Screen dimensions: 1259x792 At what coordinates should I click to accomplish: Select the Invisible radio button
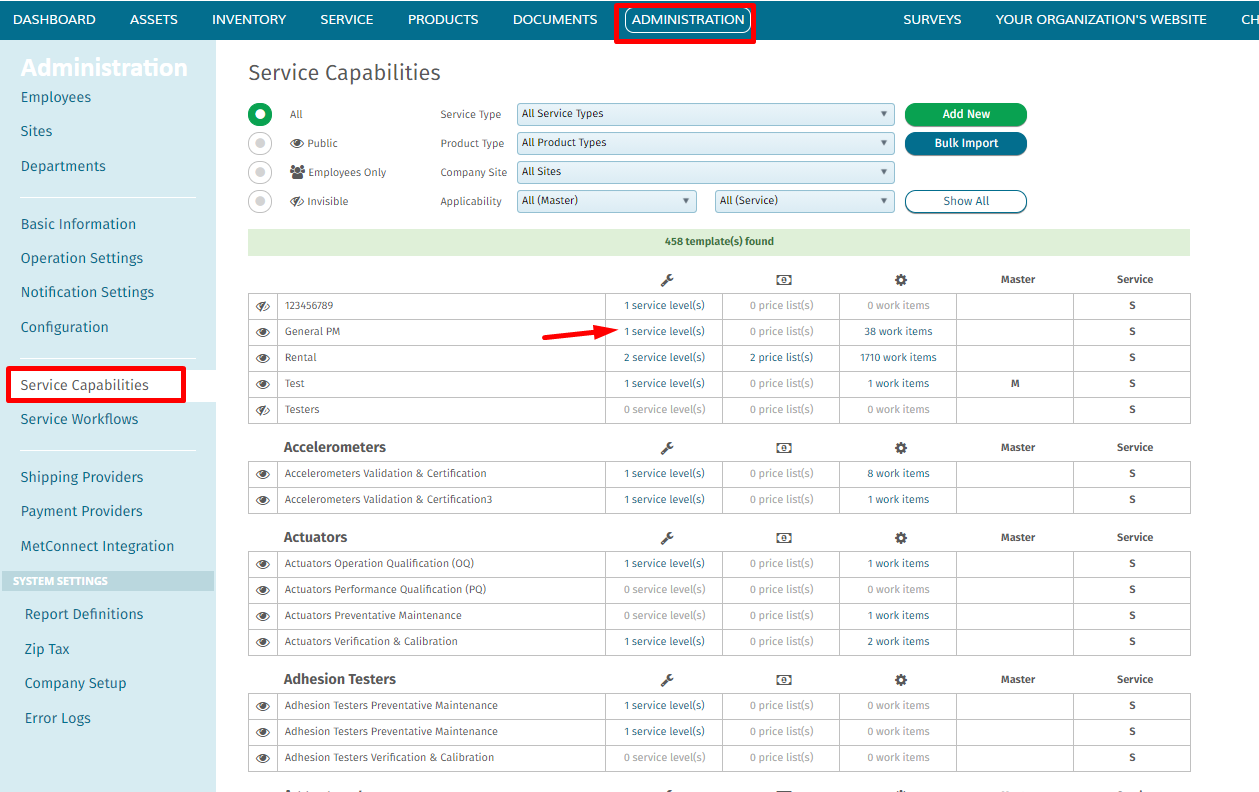click(260, 201)
